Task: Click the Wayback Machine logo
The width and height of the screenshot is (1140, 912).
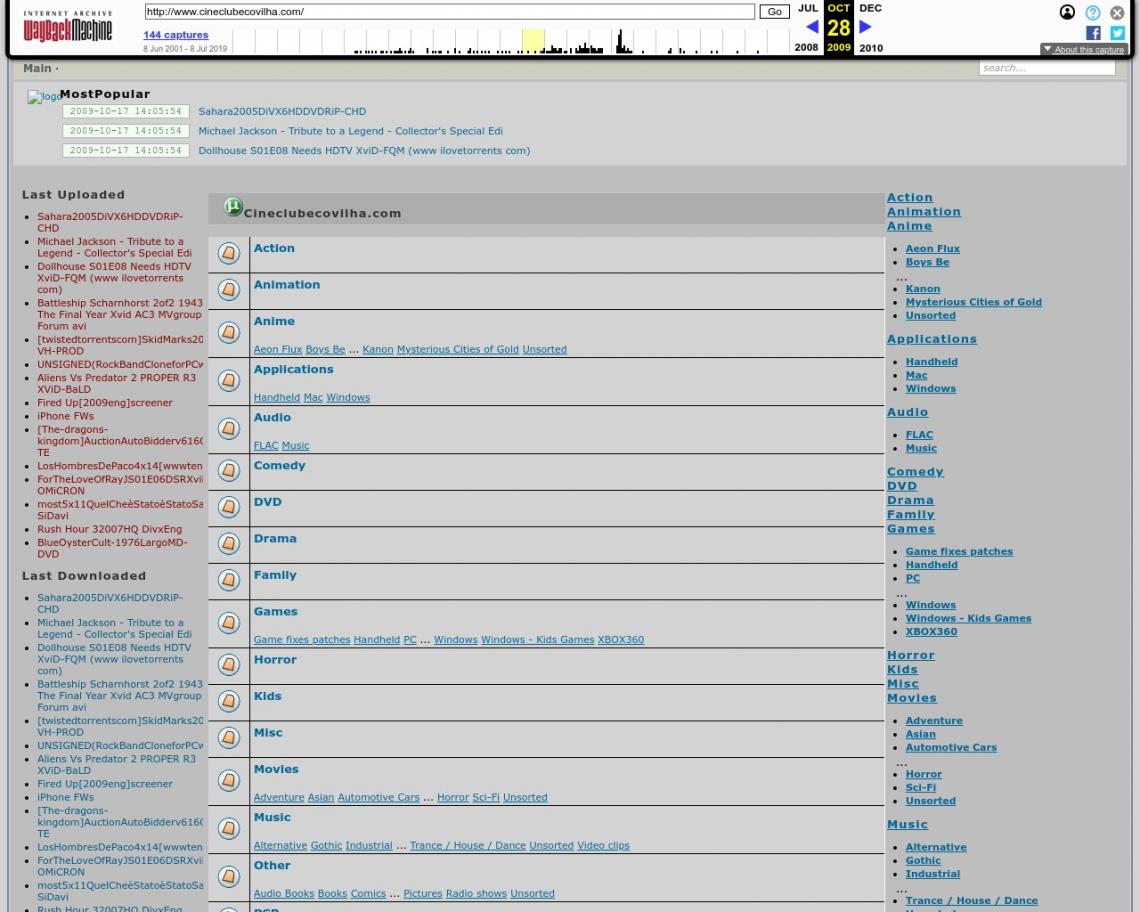Action: click(68, 26)
